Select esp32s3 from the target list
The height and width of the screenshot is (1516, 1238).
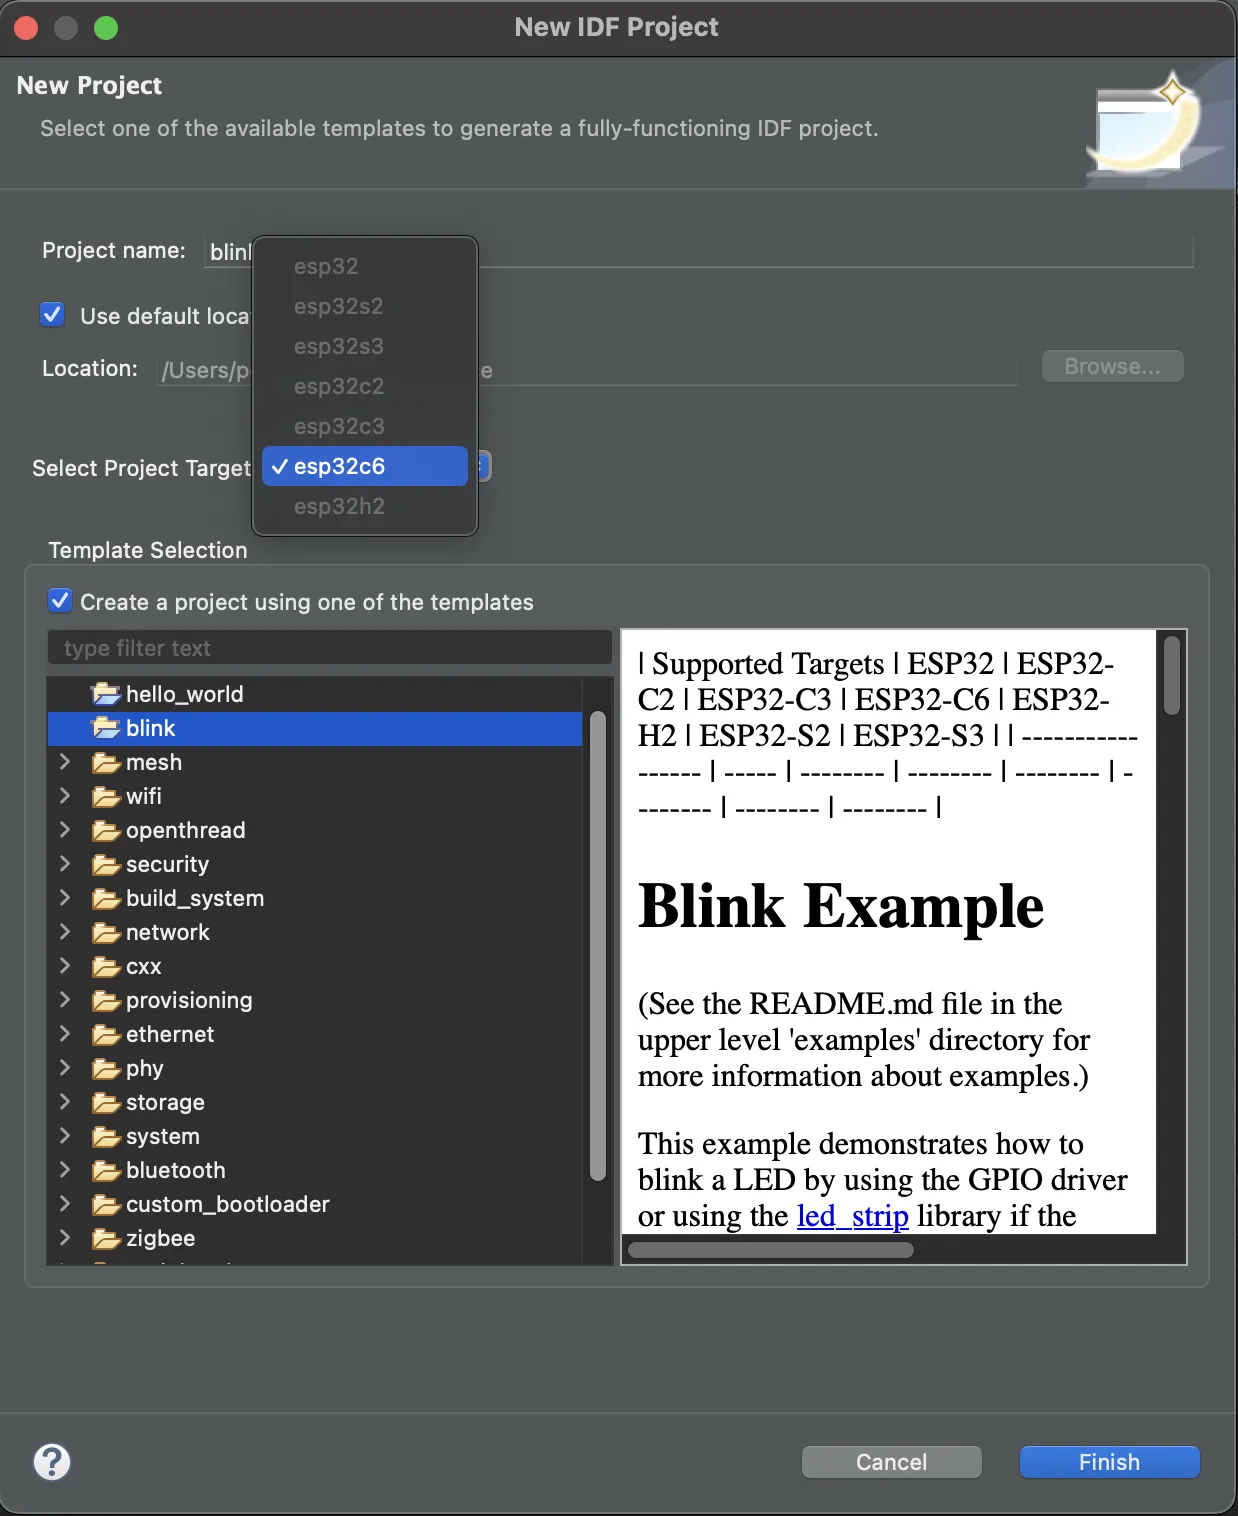point(339,346)
